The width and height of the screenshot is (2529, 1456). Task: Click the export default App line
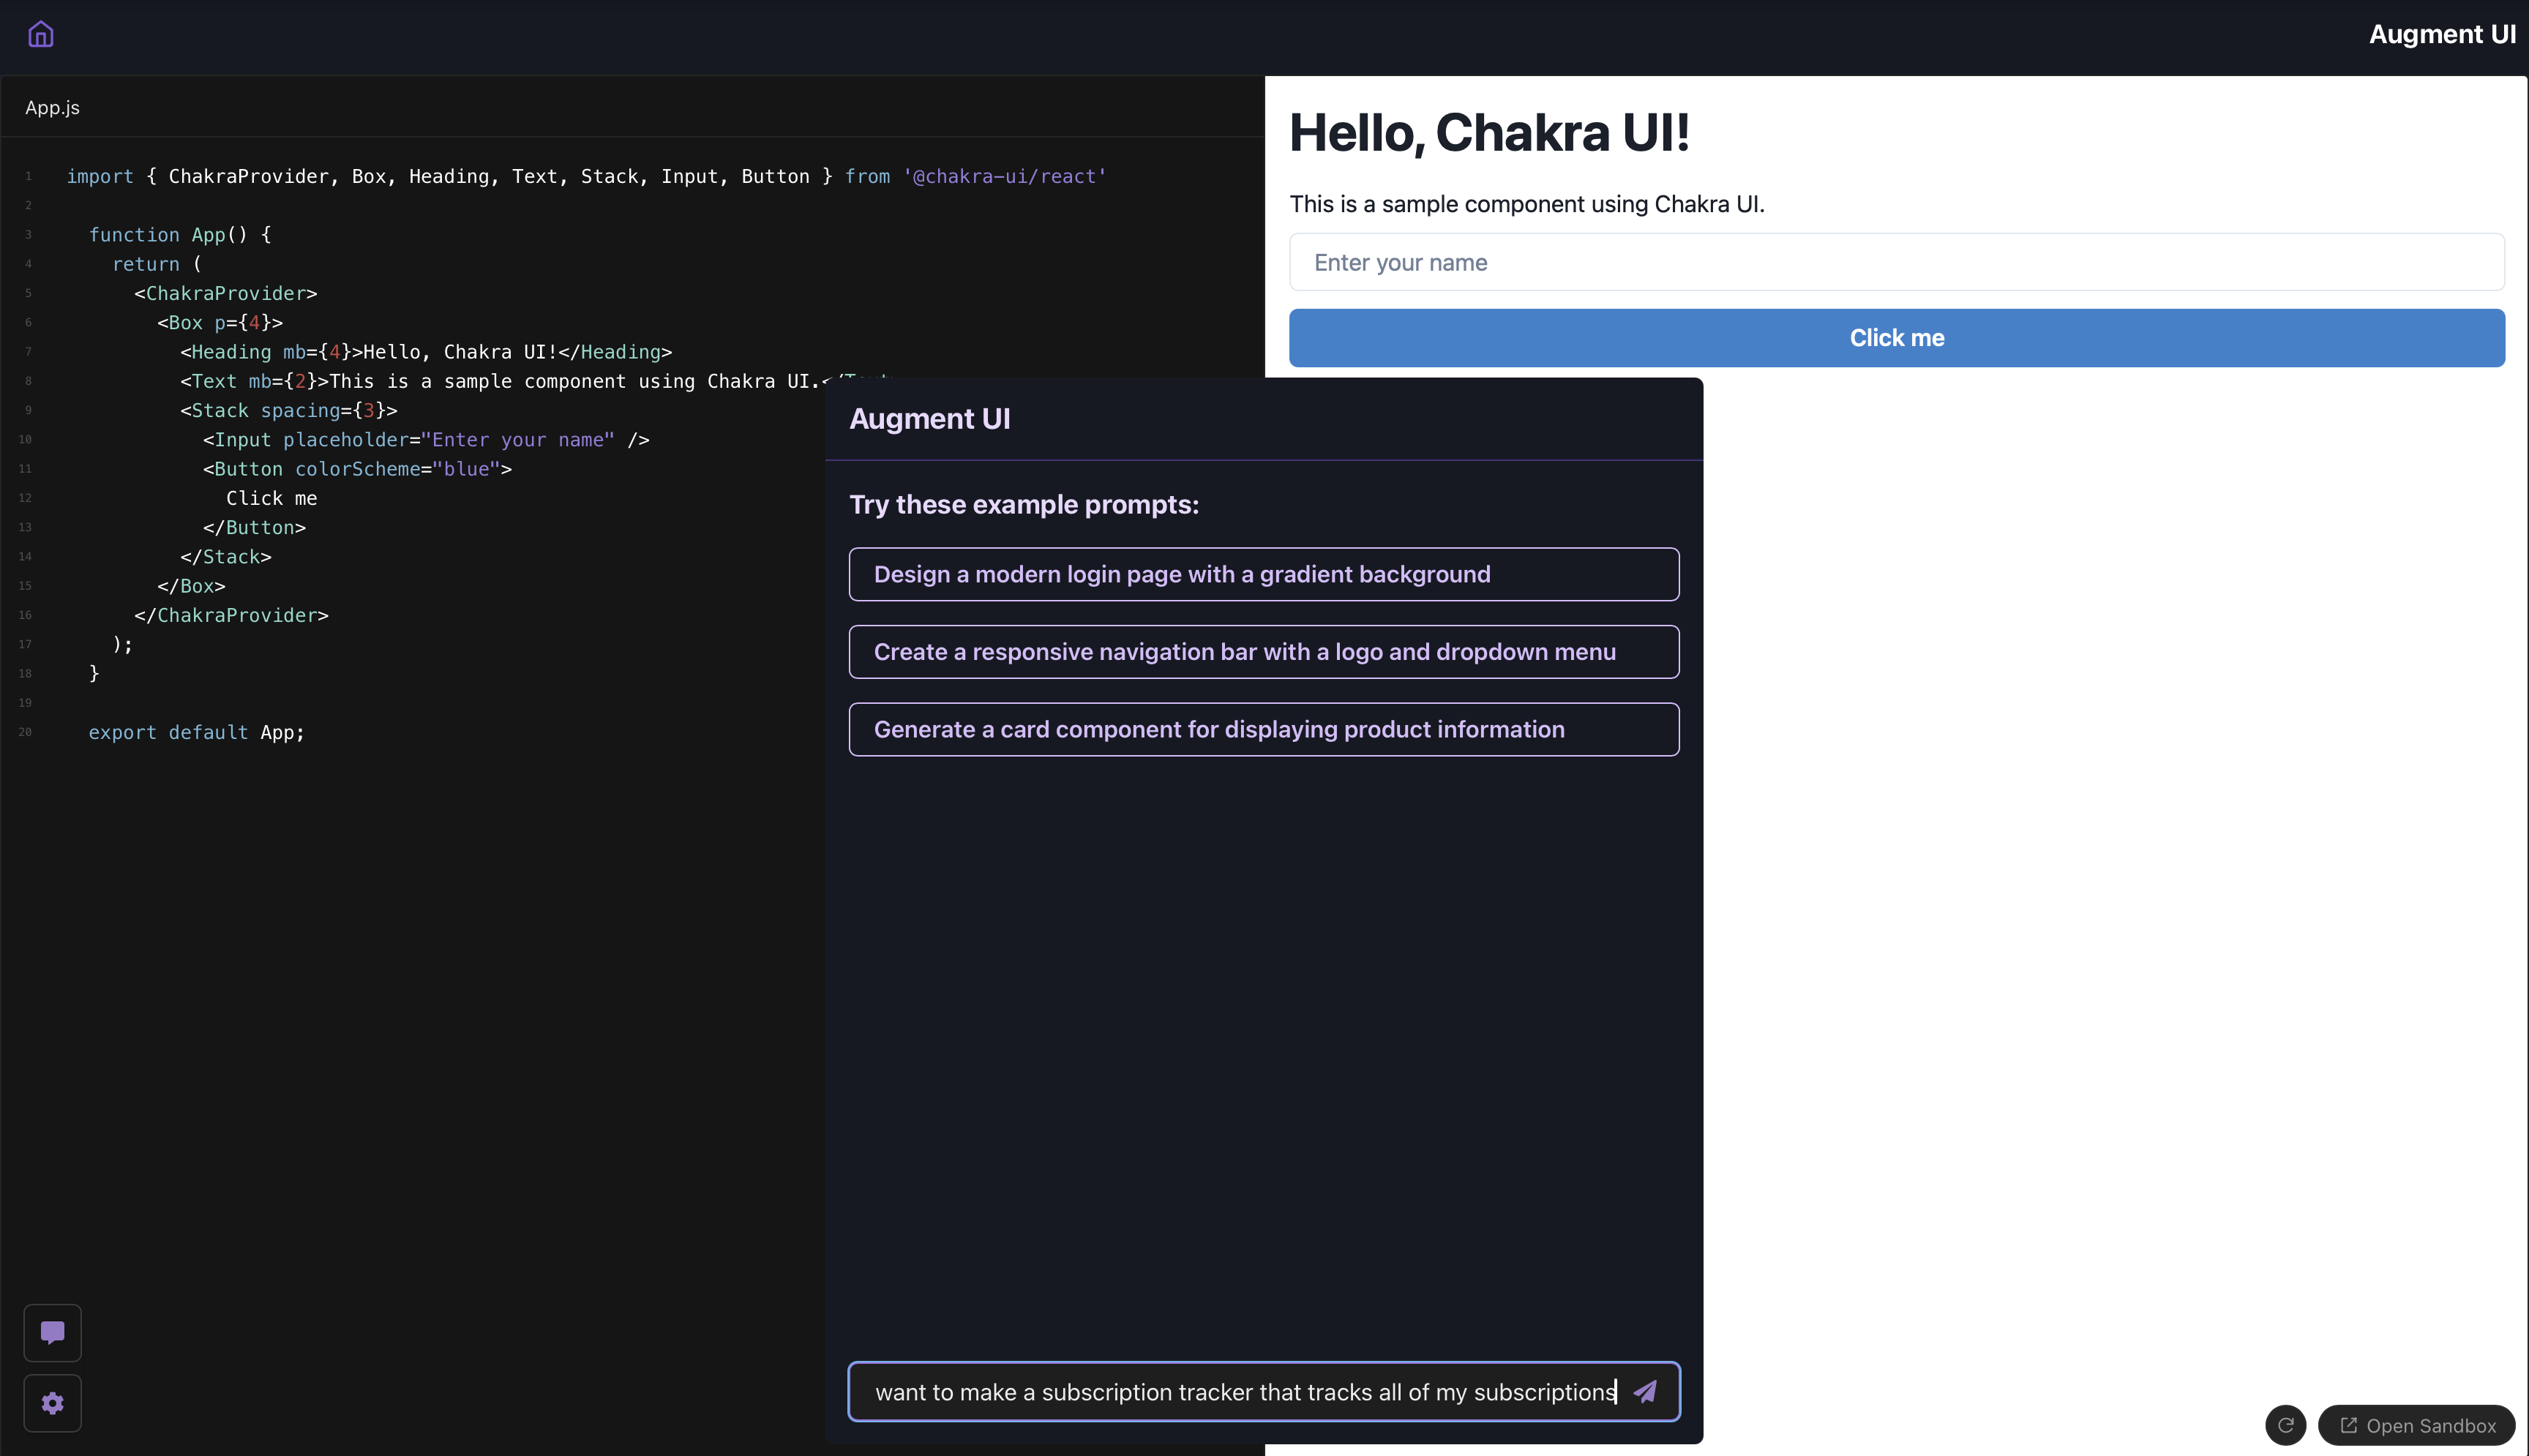tap(196, 732)
